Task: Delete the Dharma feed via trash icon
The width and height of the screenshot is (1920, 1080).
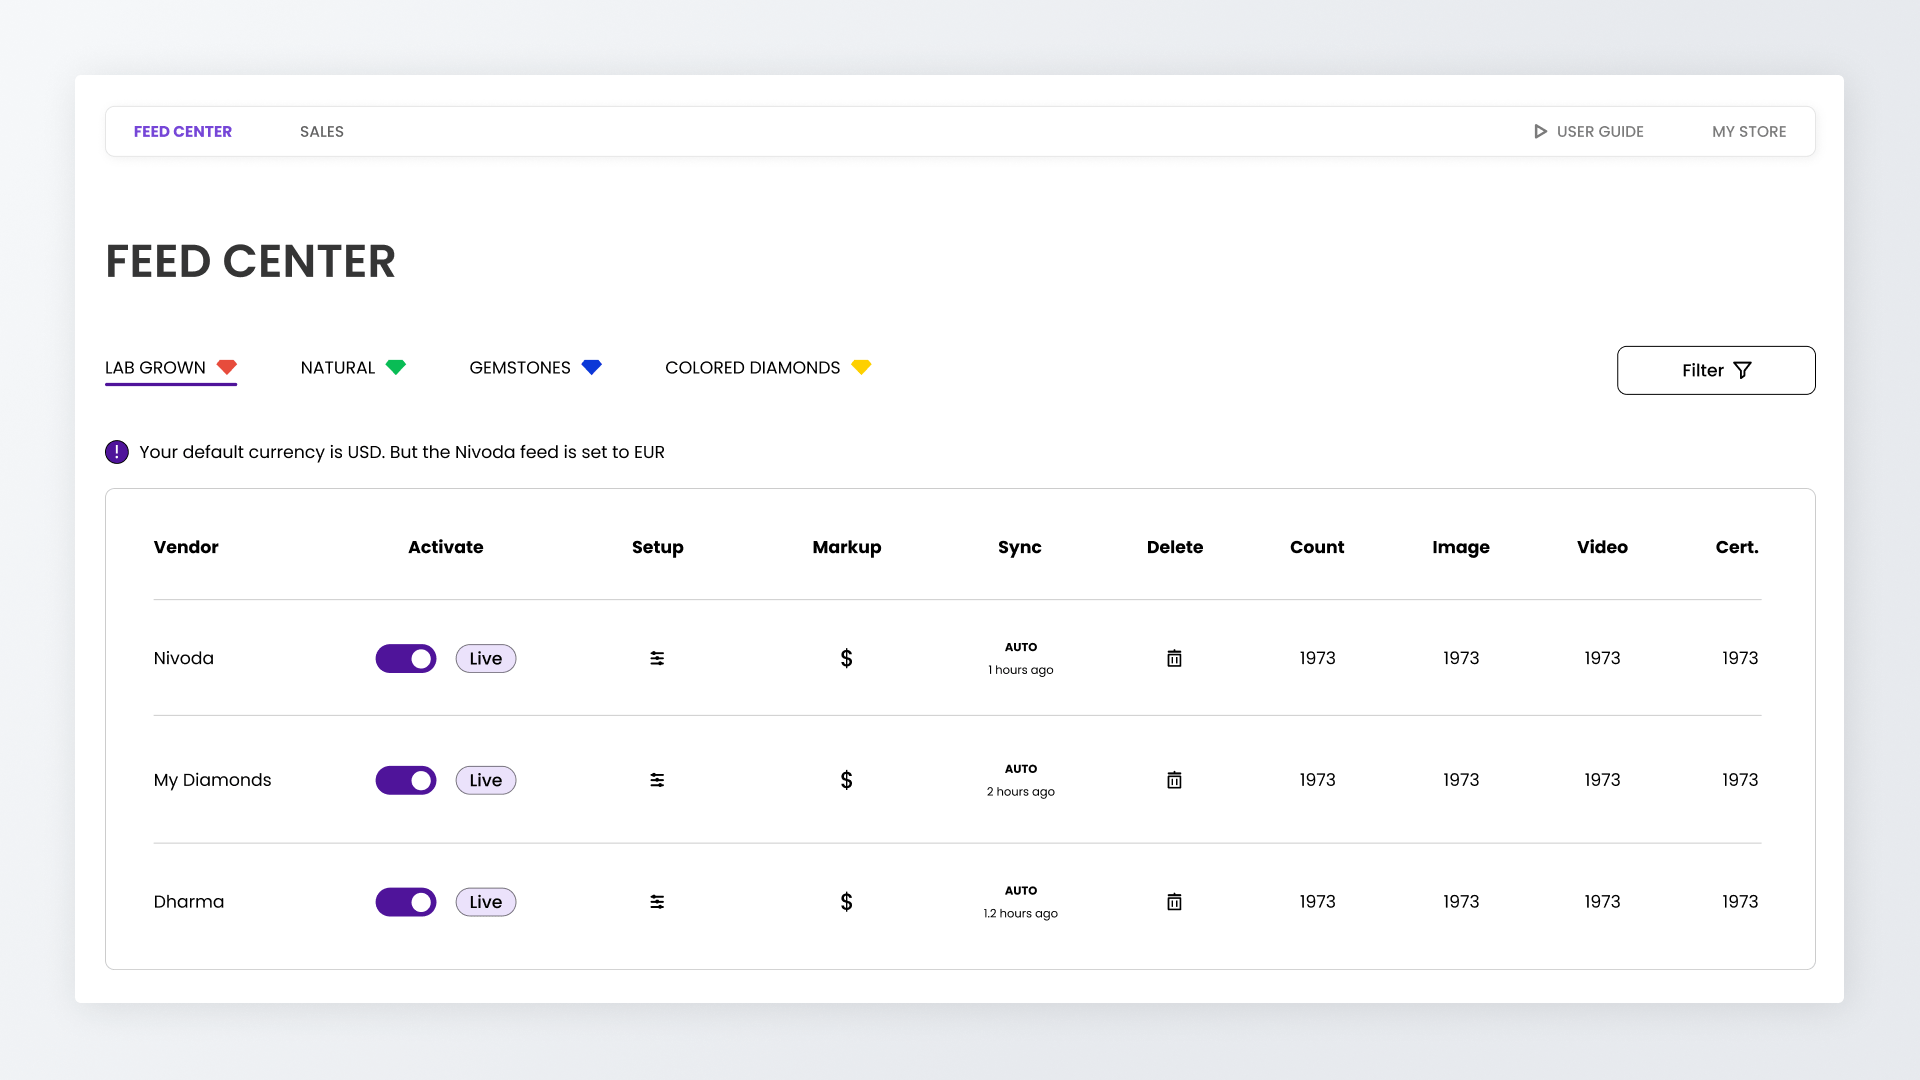Action: click(1174, 902)
